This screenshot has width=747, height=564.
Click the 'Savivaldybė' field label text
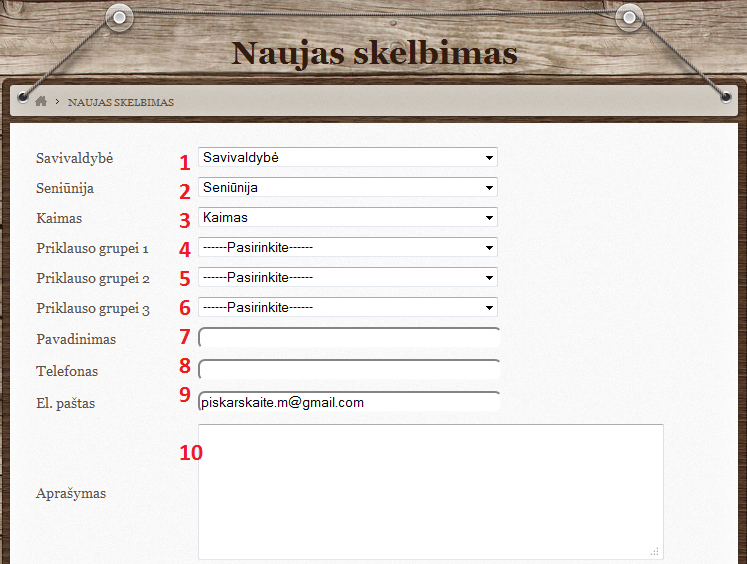(x=75, y=158)
